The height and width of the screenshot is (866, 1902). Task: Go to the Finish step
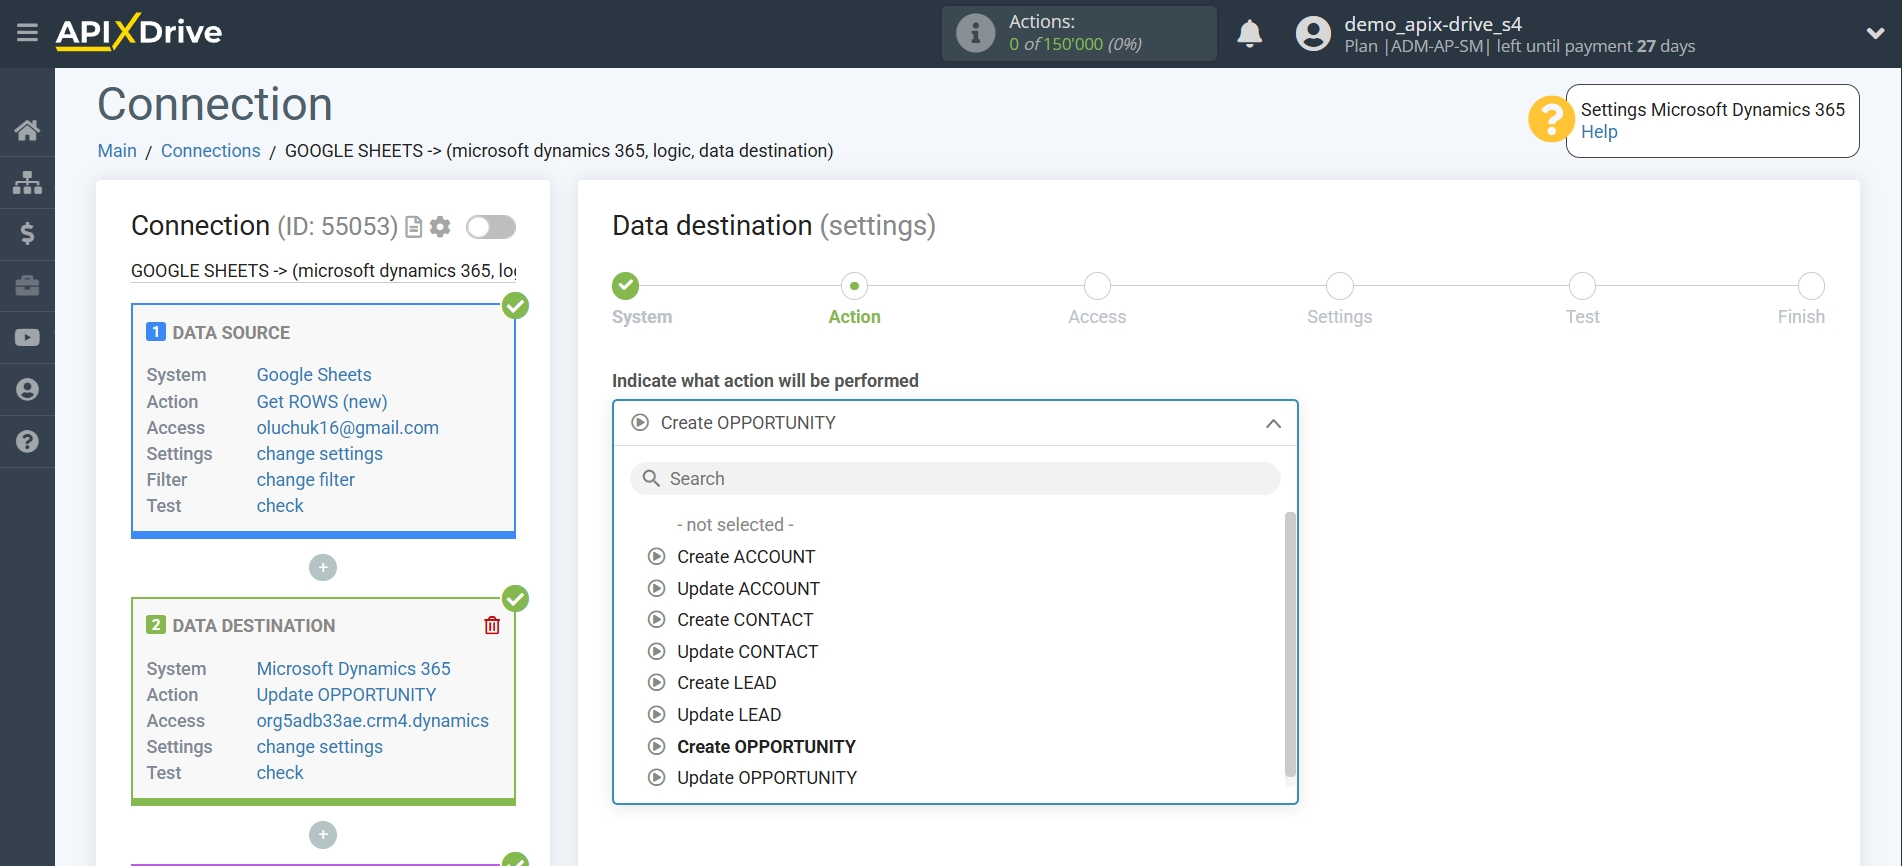(x=1811, y=287)
